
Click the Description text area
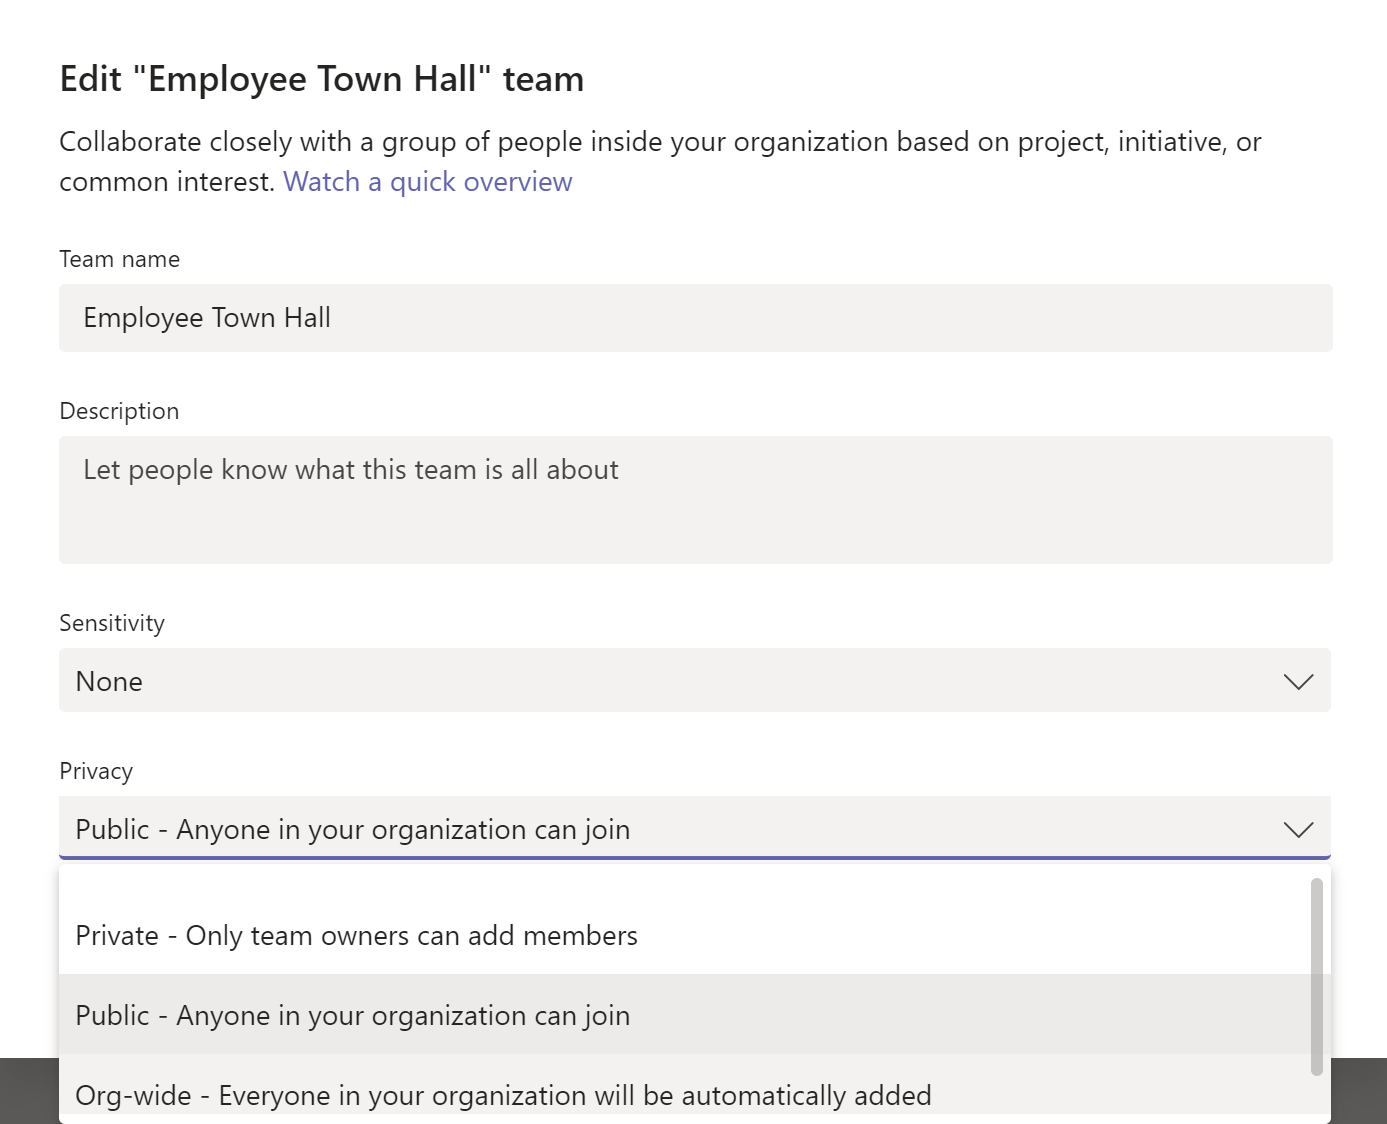pyautogui.click(x=695, y=500)
